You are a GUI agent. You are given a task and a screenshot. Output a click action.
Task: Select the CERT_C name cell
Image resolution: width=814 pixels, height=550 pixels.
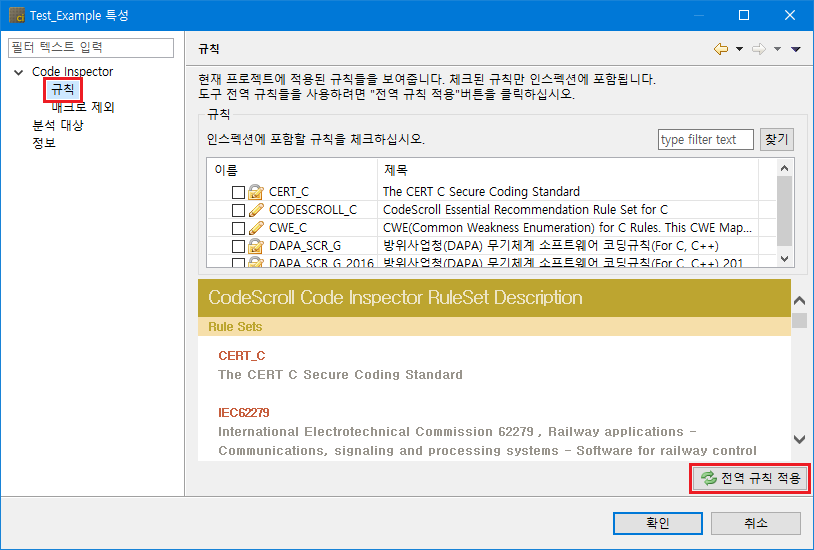[x=289, y=192]
